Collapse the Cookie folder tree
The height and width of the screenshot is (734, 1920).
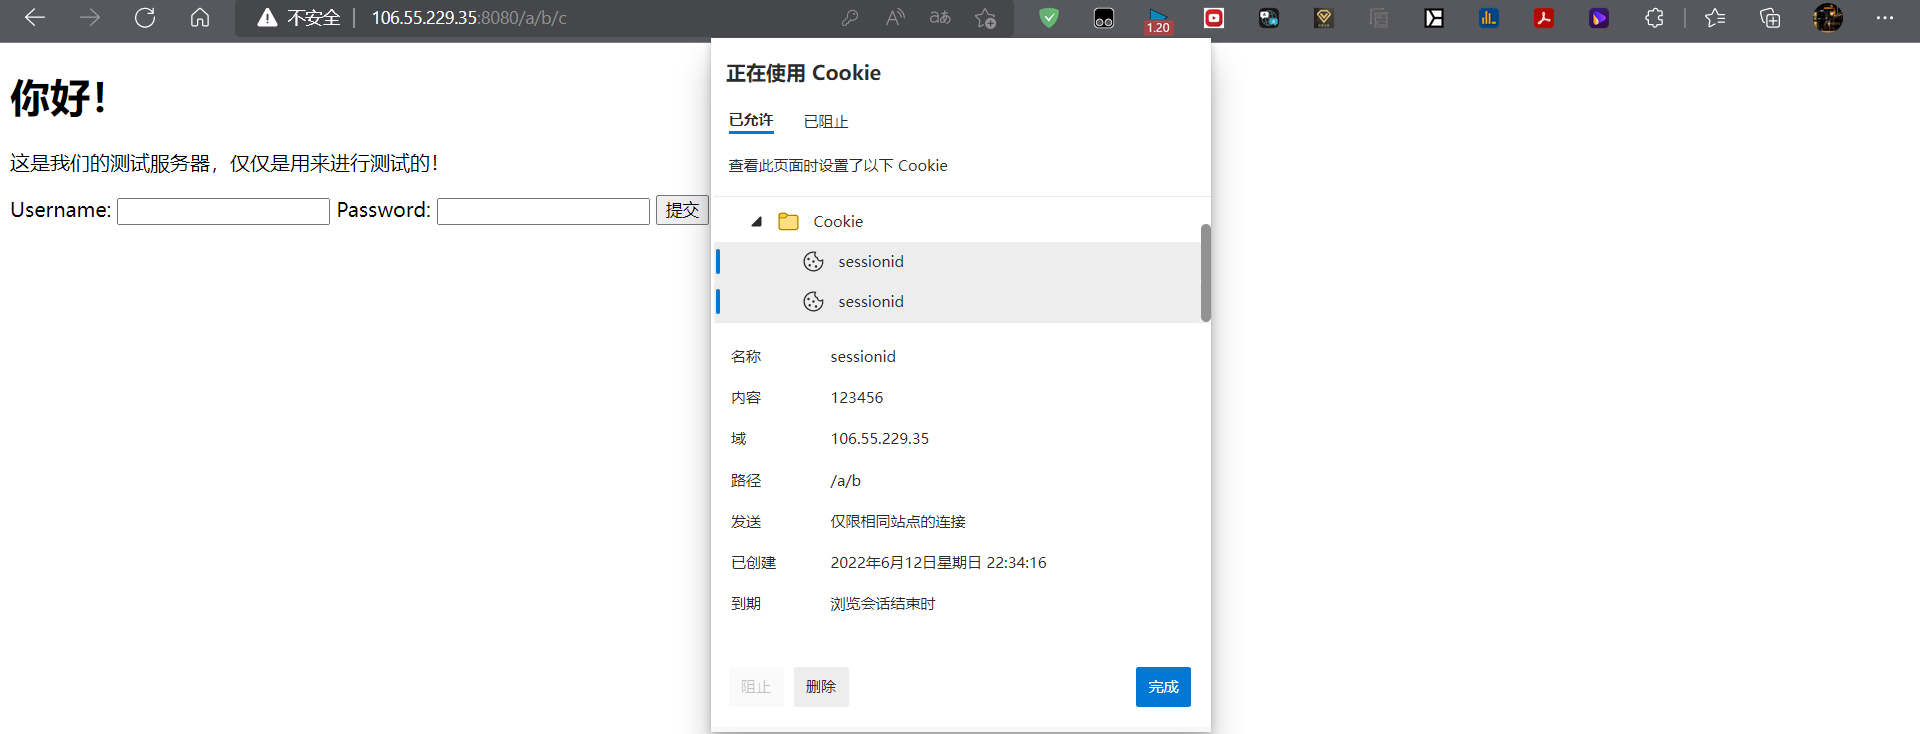[x=757, y=222]
